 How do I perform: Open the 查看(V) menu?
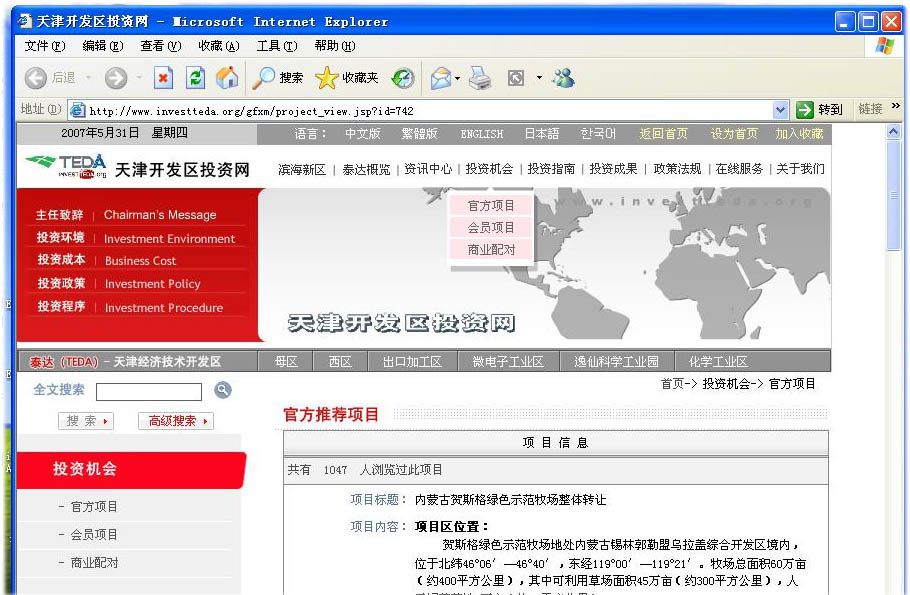click(161, 46)
